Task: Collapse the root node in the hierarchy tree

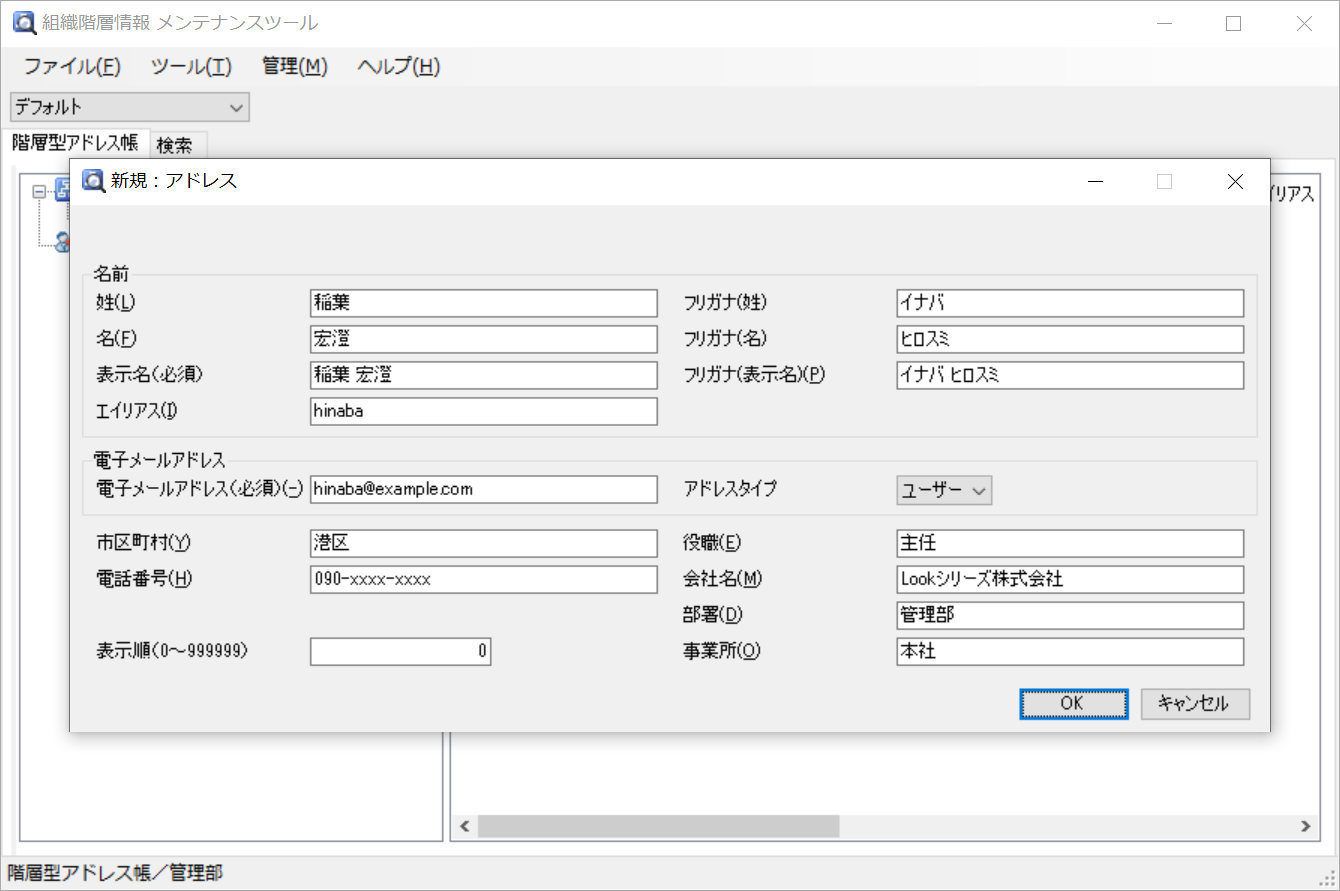Action: pos(37,191)
